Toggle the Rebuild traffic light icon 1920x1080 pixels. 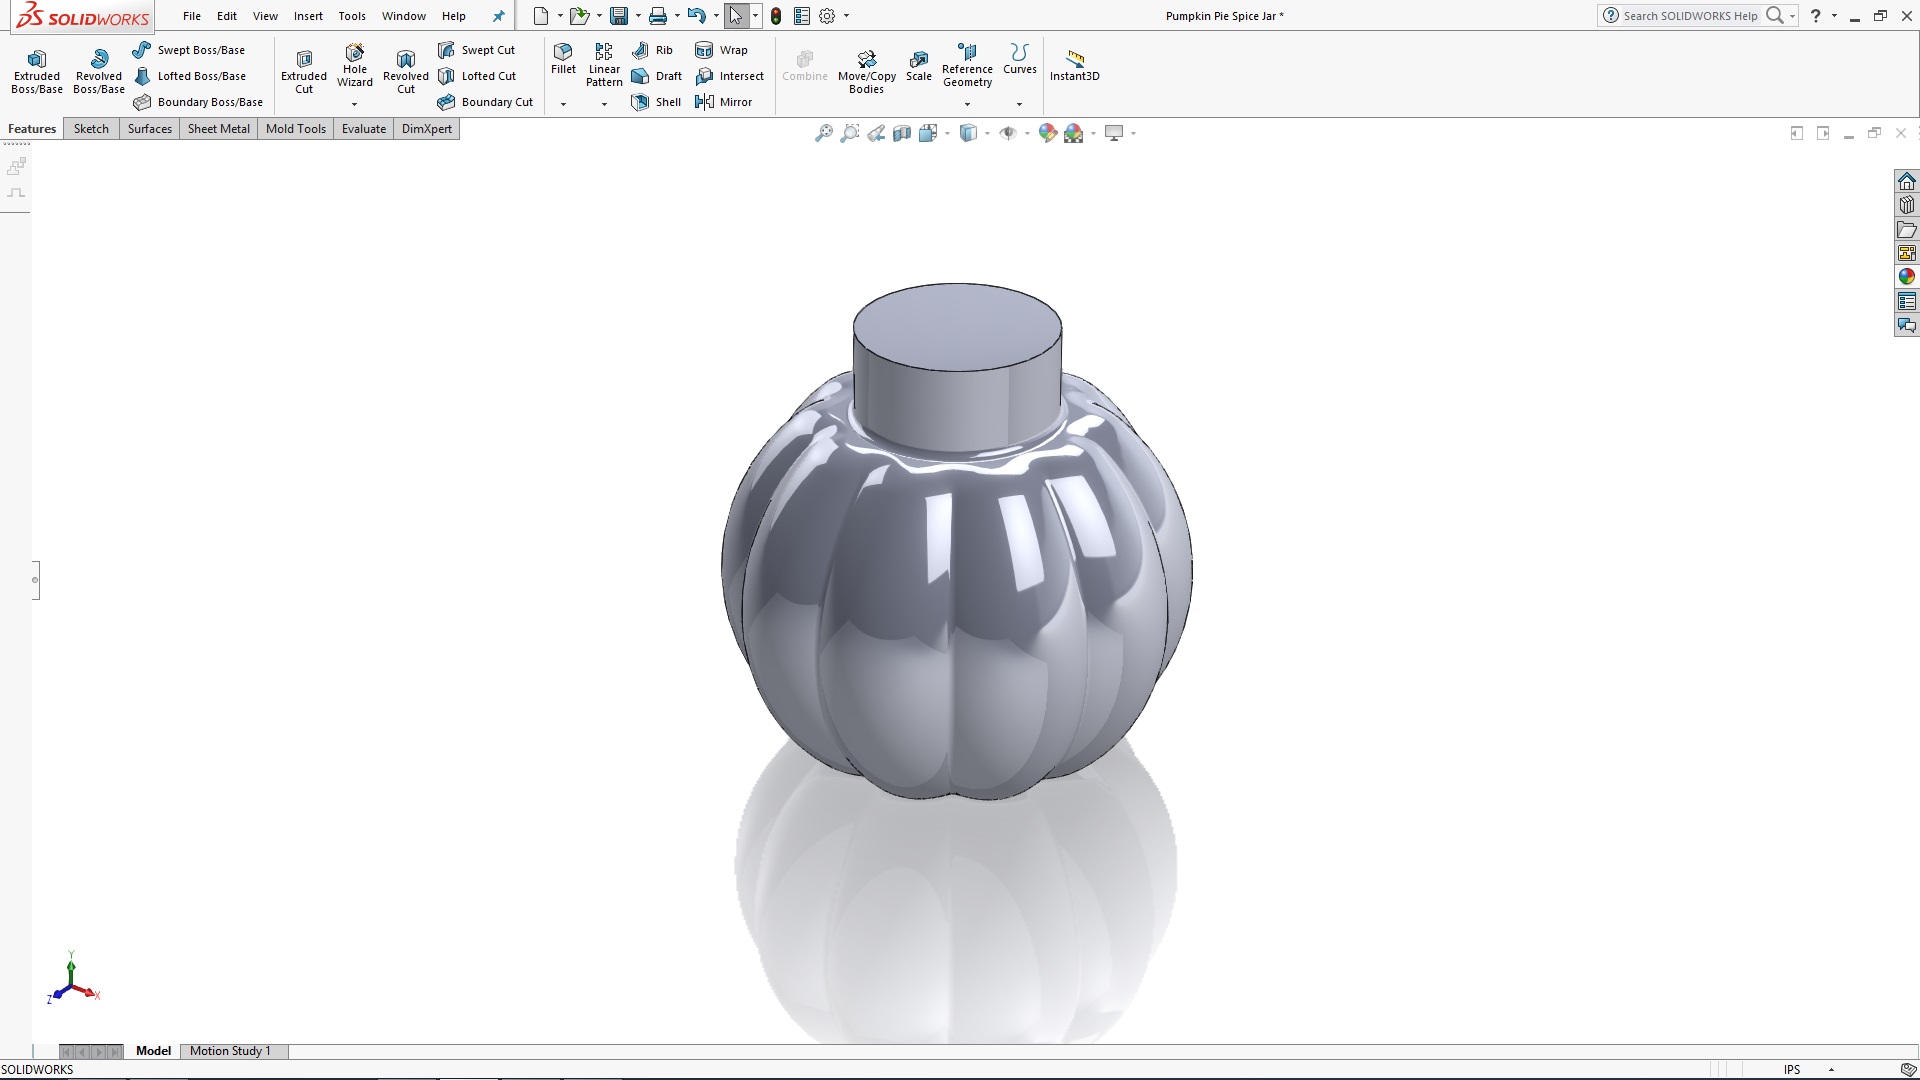pyautogui.click(x=776, y=16)
